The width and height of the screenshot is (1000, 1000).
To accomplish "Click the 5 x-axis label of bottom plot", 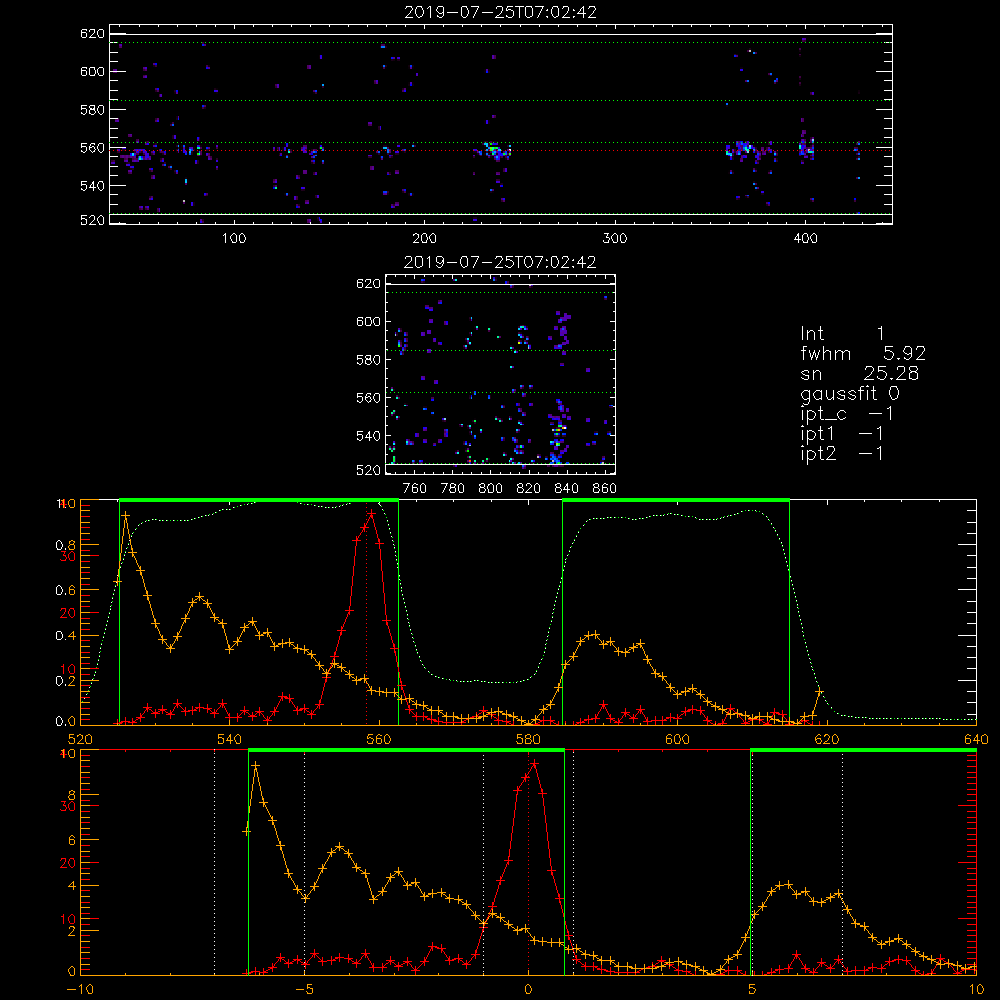I will point(752,989).
